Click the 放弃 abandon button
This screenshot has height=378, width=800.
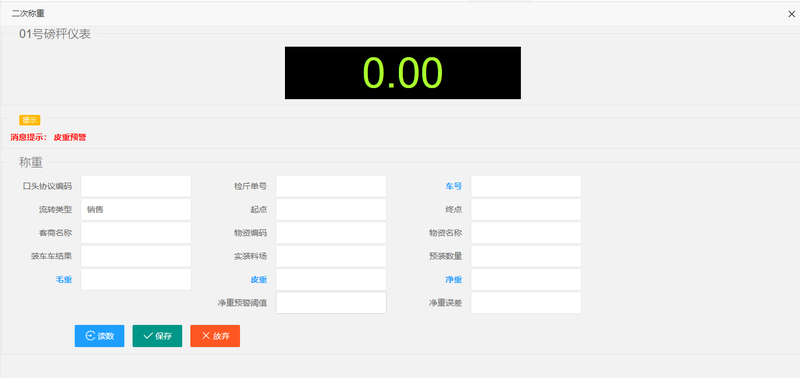tap(215, 336)
